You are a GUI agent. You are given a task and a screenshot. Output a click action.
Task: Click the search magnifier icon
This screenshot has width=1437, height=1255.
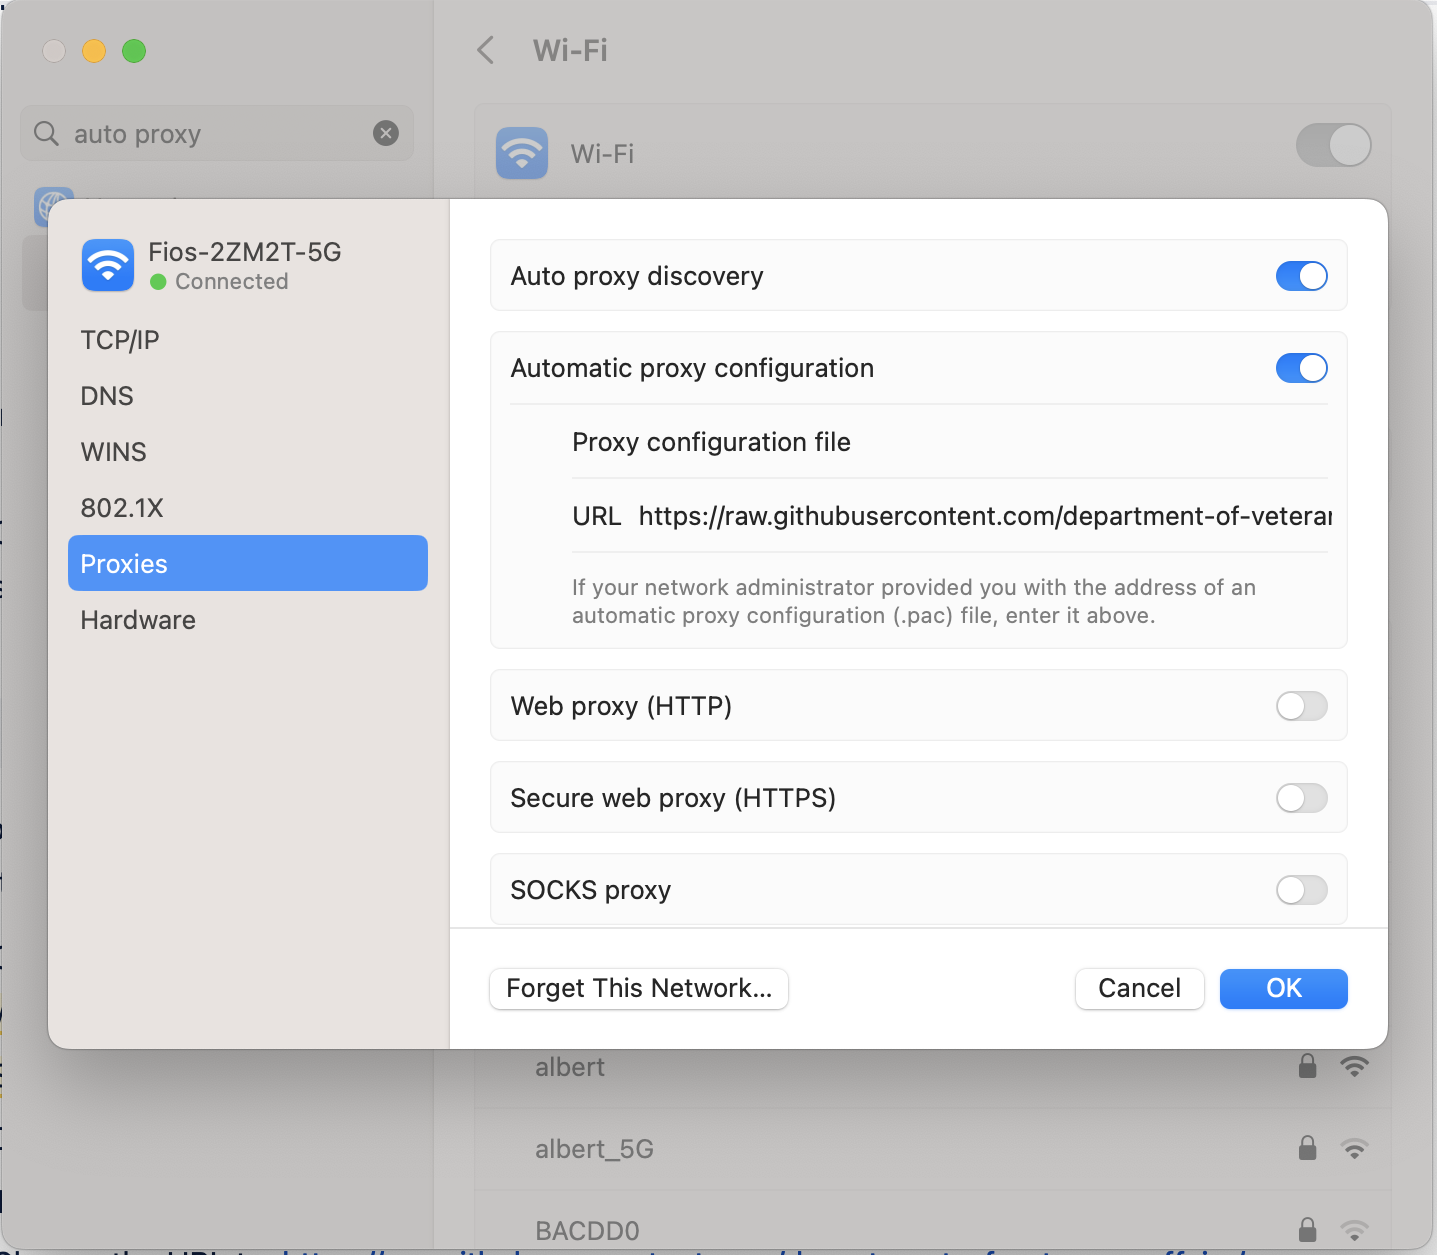[x=46, y=133]
